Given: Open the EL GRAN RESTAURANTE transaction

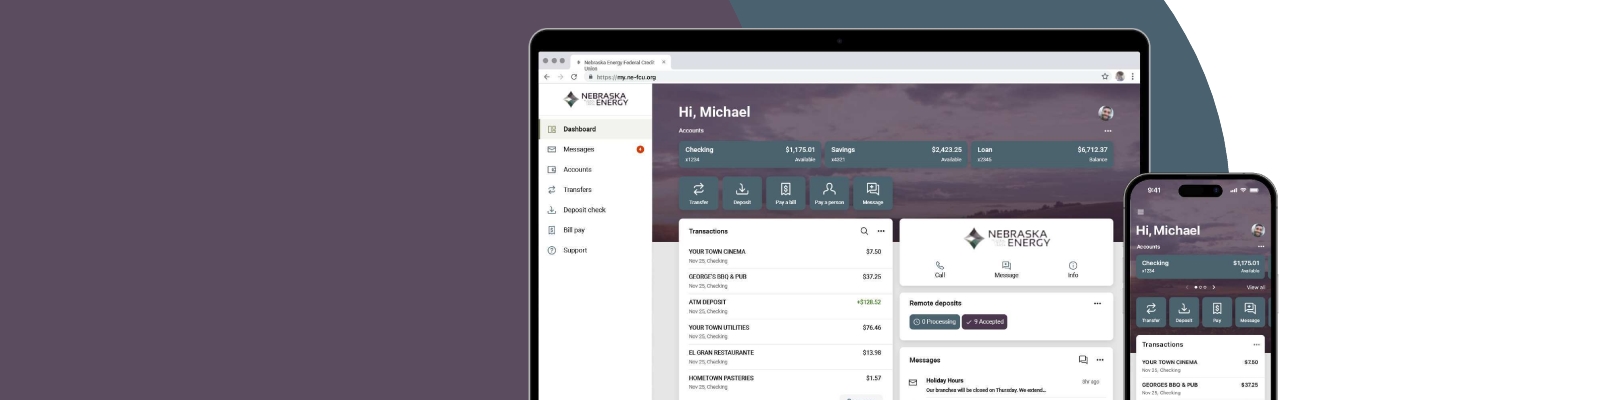Looking at the screenshot, I should click(785, 357).
